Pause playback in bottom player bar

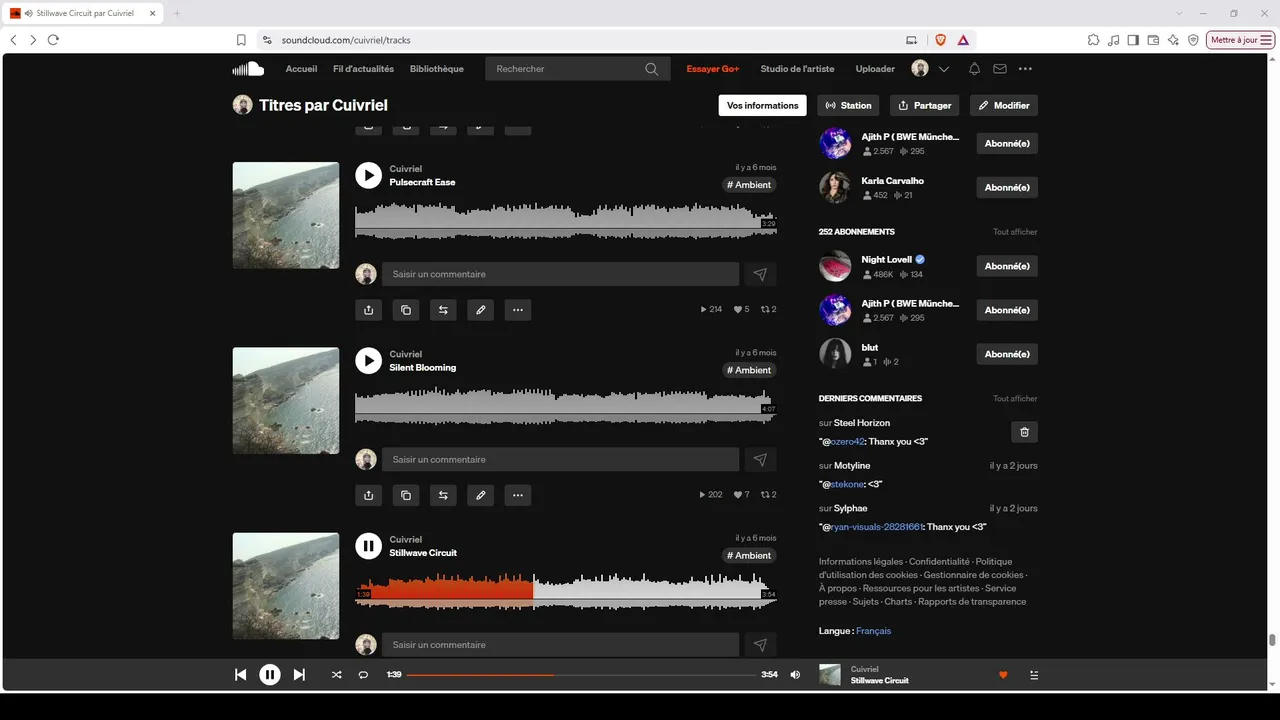point(270,675)
